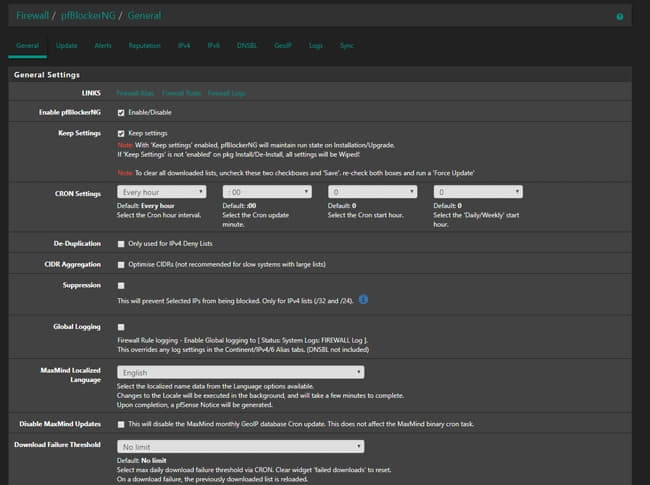
Task: Open the Cron hour interval dropdown
Action: (x=161, y=192)
